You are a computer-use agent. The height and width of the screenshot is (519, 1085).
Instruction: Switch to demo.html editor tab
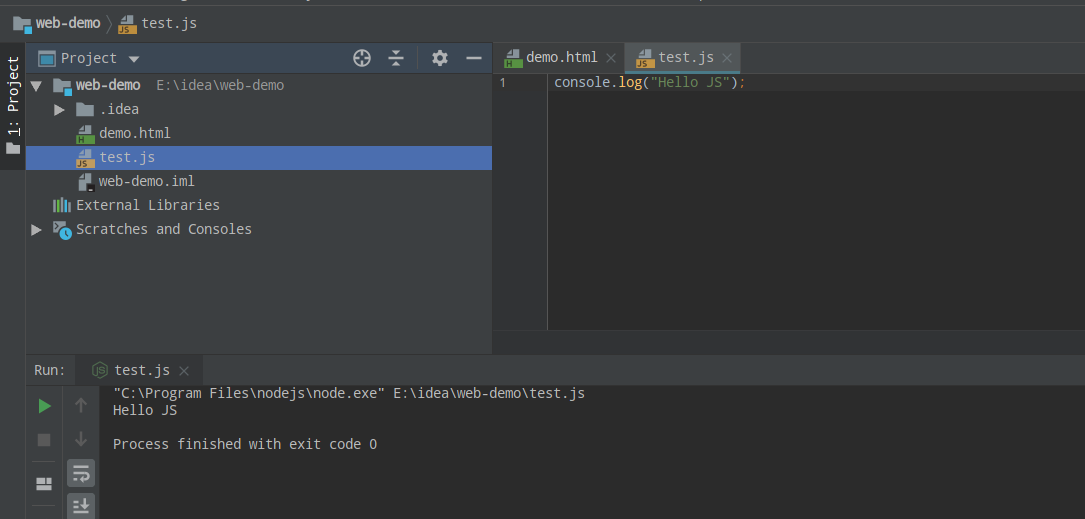pos(561,57)
